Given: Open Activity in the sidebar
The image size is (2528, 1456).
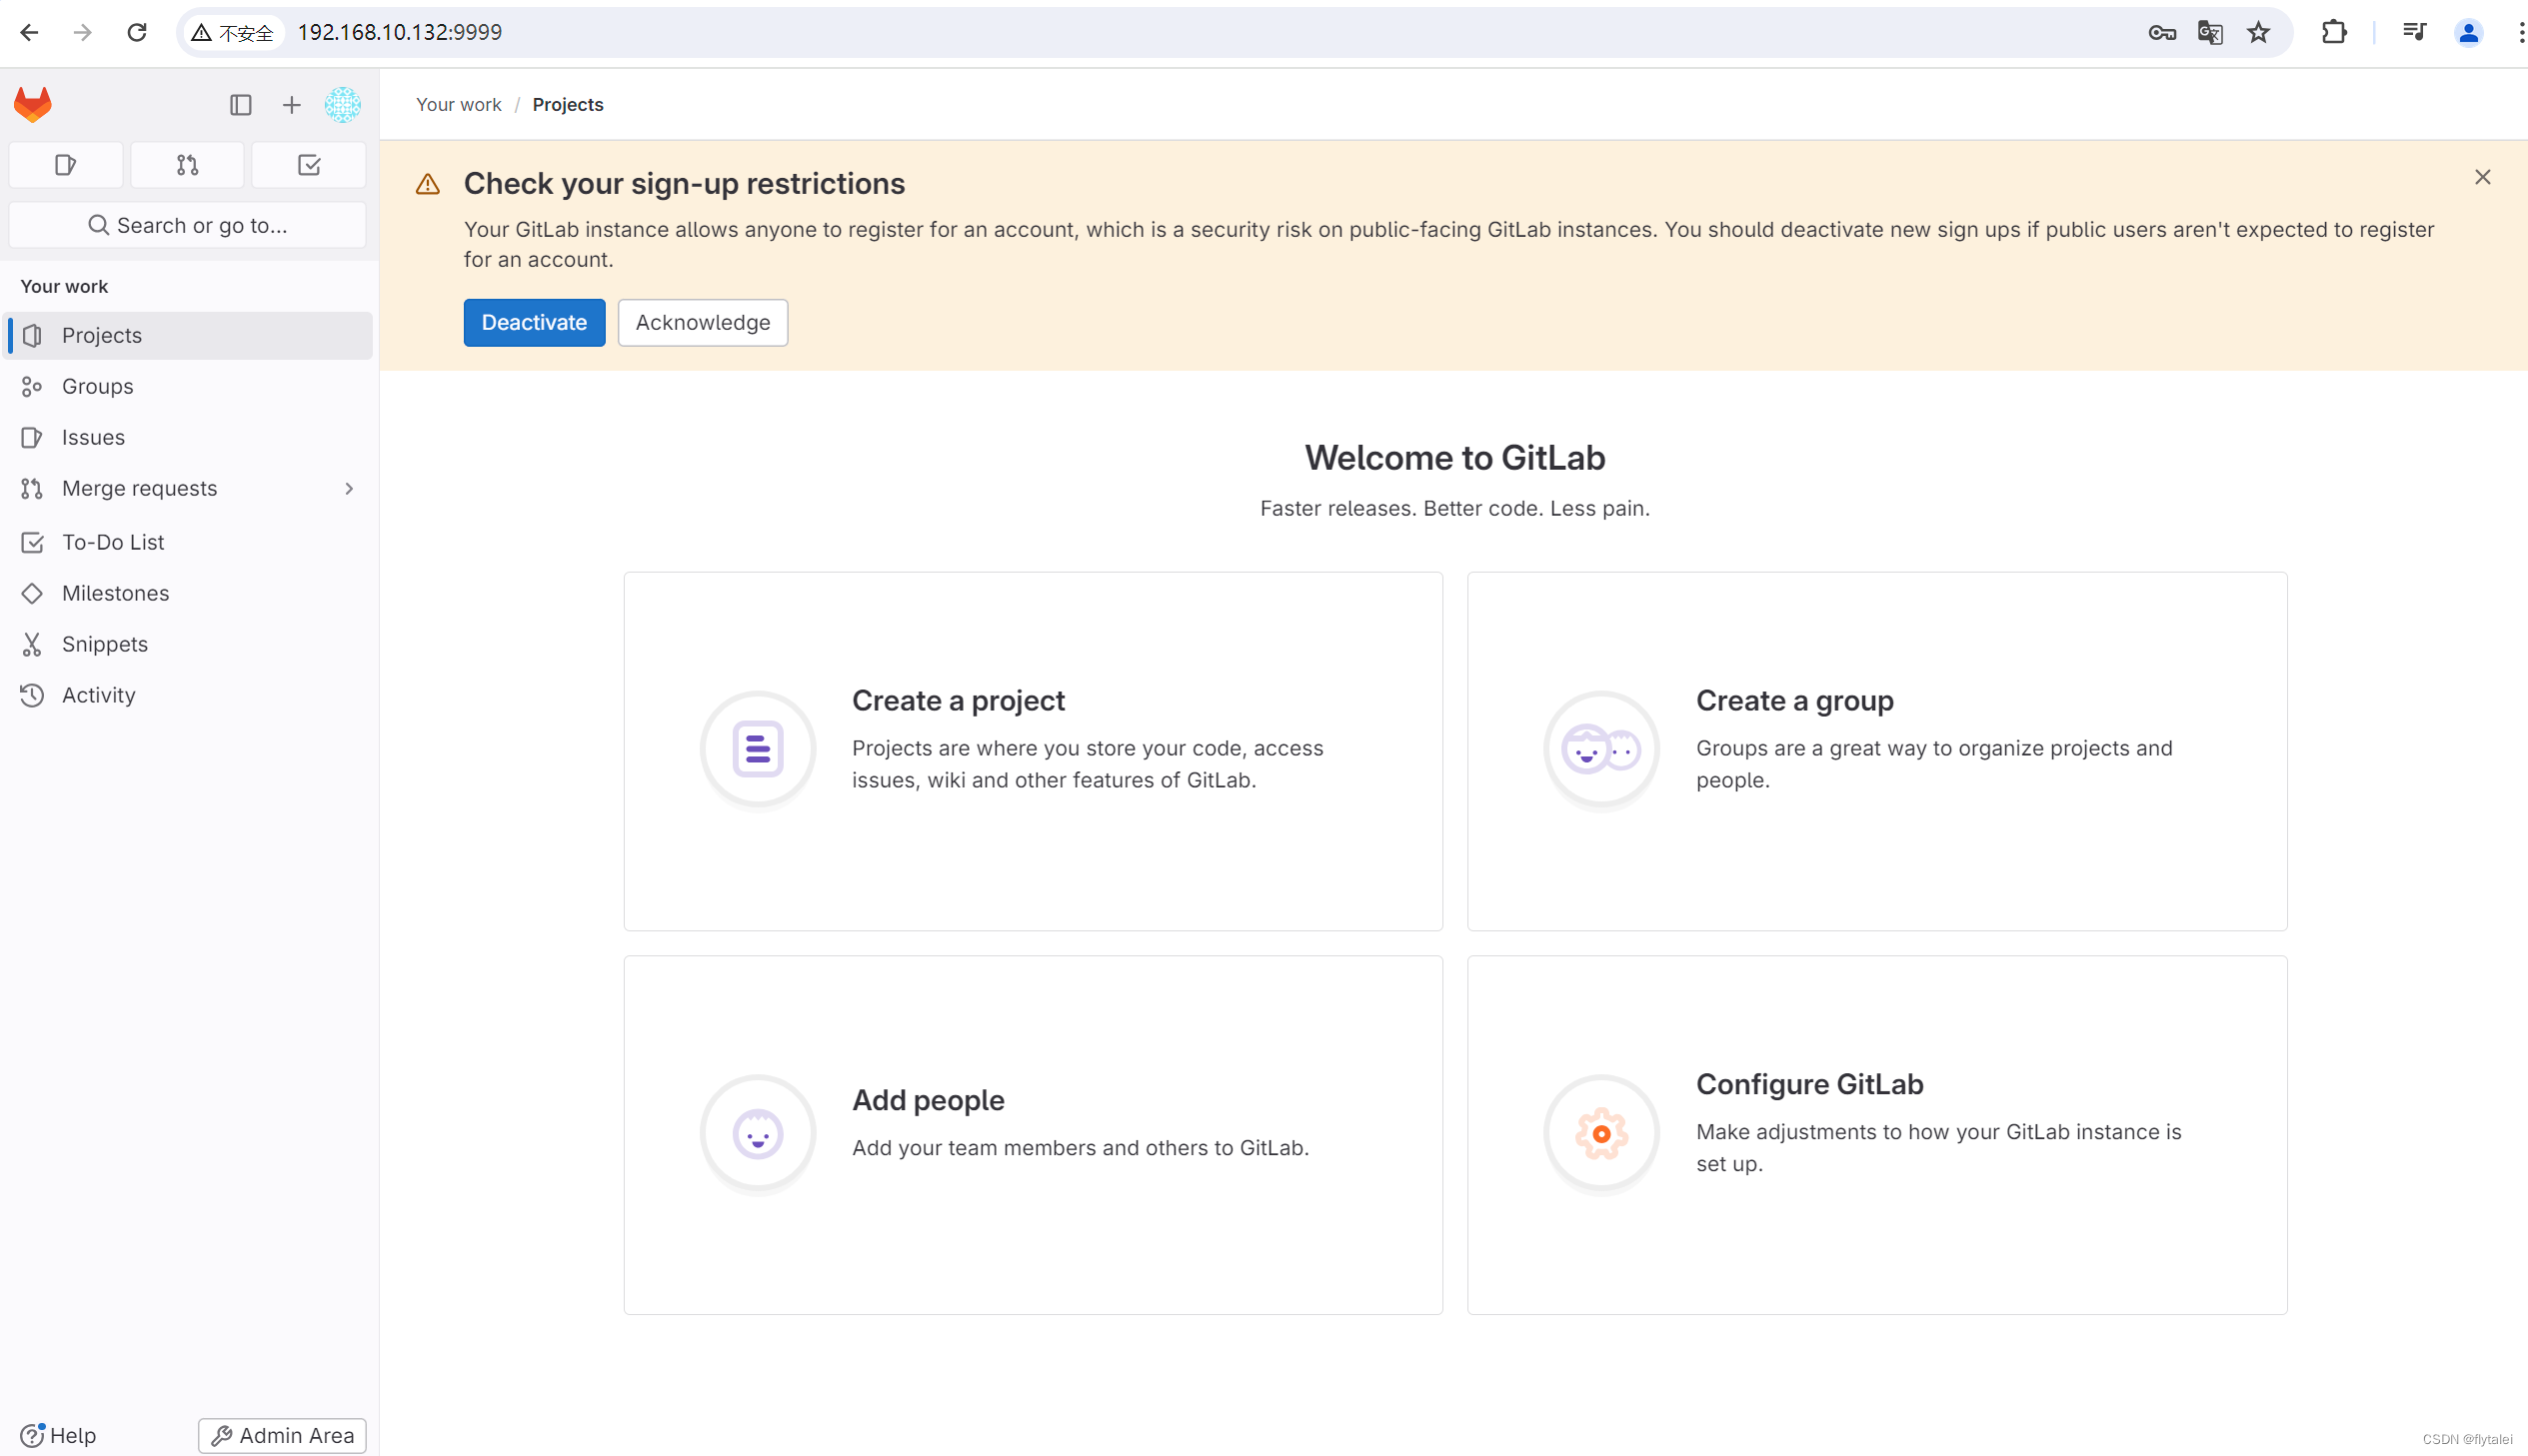Looking at the screenshot, I should tap(190, 695).
